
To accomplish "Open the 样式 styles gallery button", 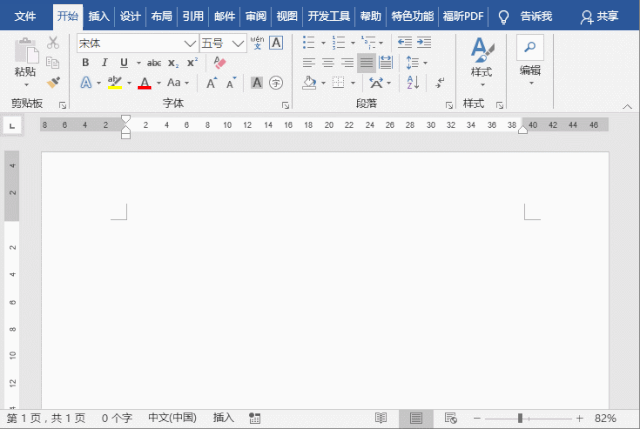I will [482, 60].
